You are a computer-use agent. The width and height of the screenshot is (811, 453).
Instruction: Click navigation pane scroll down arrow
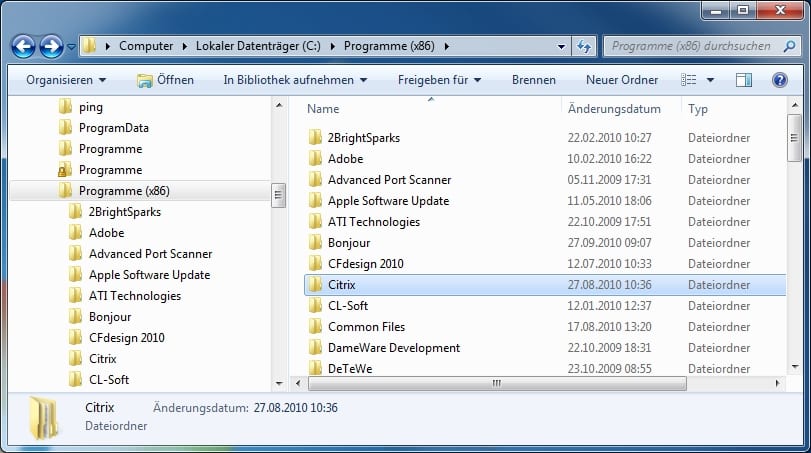pos(279,384)
